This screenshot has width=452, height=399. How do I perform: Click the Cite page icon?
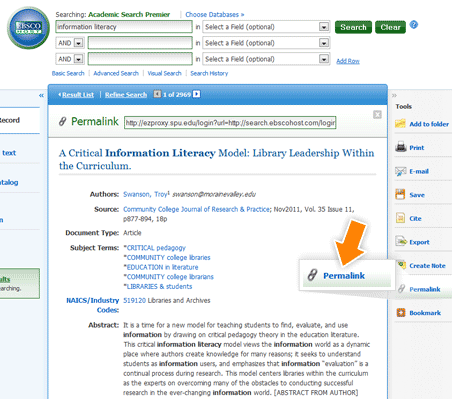coord(400,218)
